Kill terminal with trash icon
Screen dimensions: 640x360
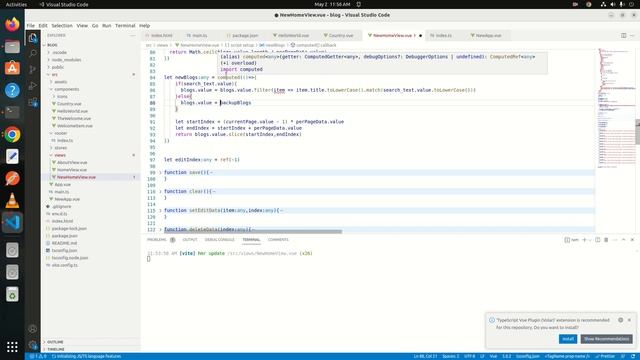coord(606,240)
